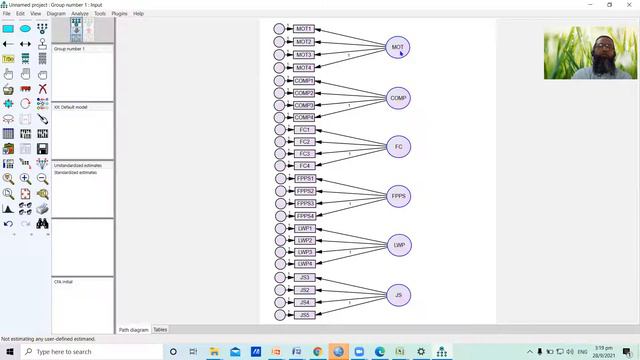Click the select all objects hand tool
640x360 pixels.
(25, 74)
